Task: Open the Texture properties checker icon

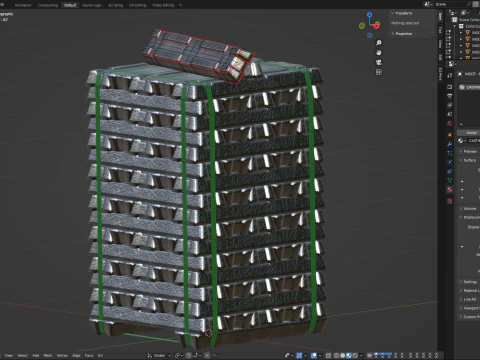Action: point(450,201)
